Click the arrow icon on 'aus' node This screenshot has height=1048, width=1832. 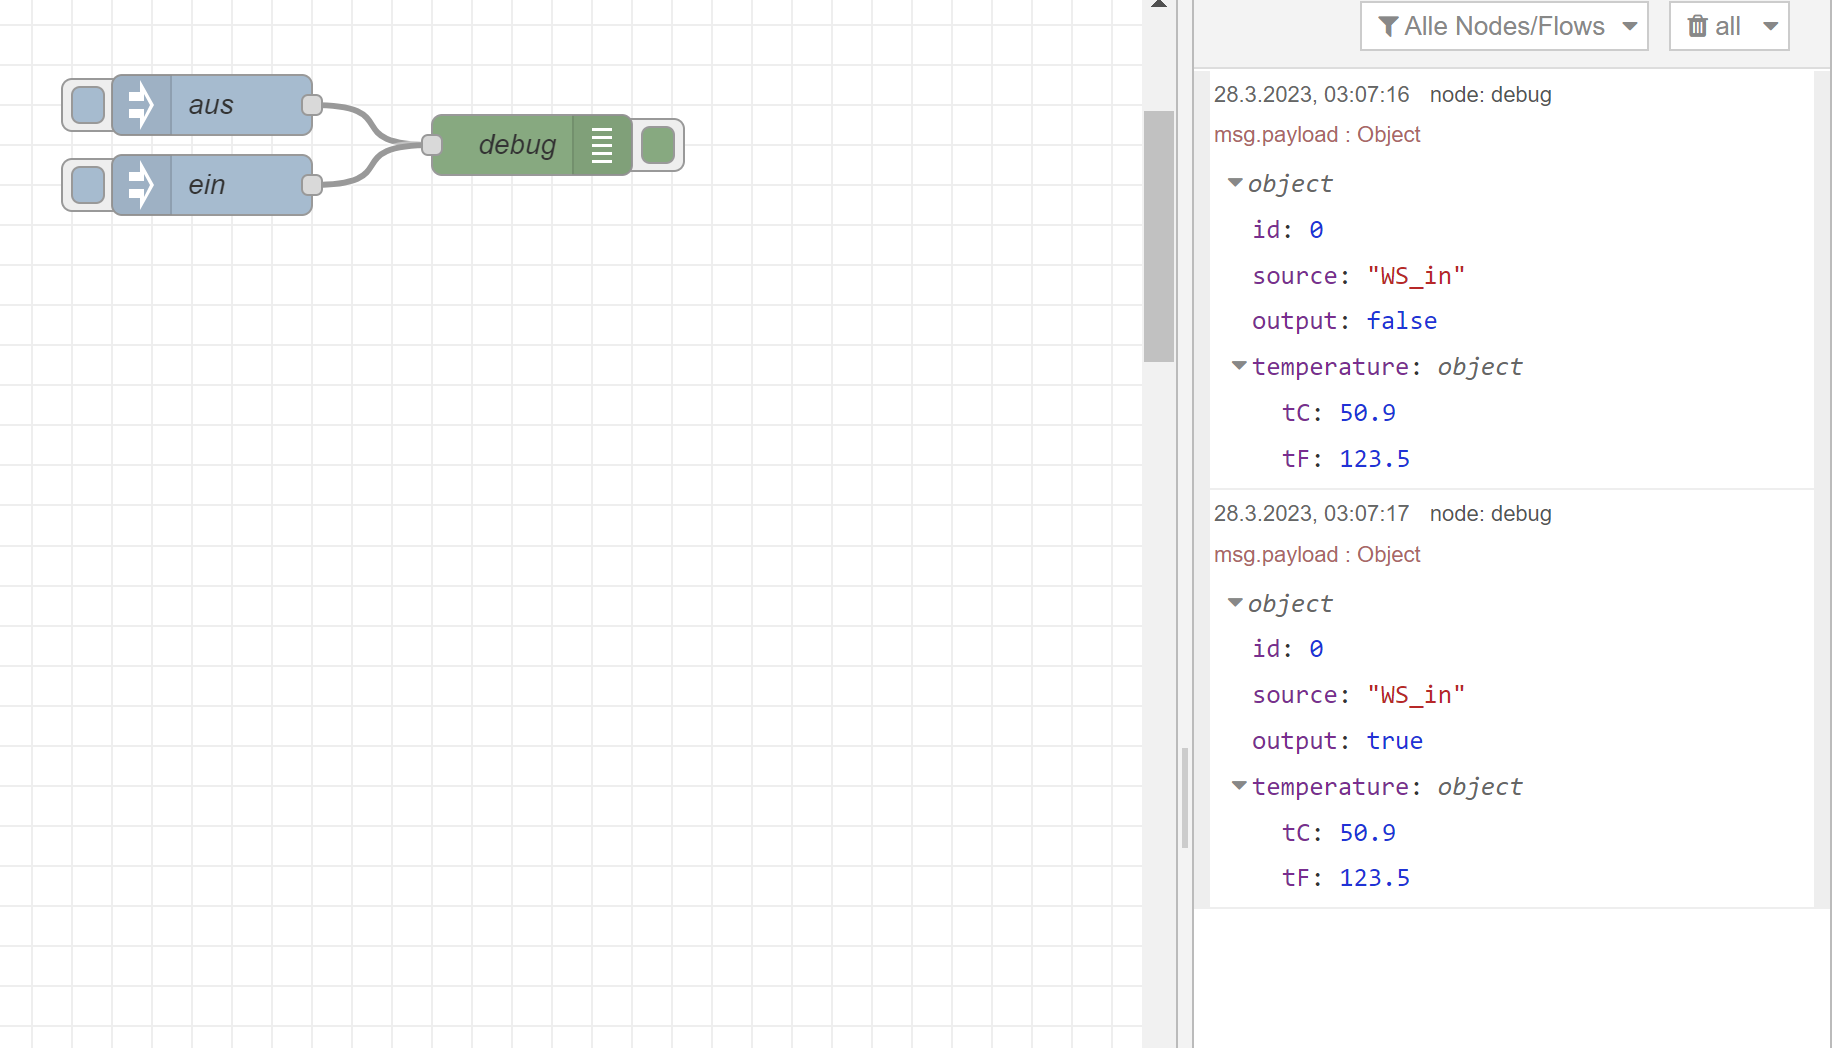[x=141, y=105]
